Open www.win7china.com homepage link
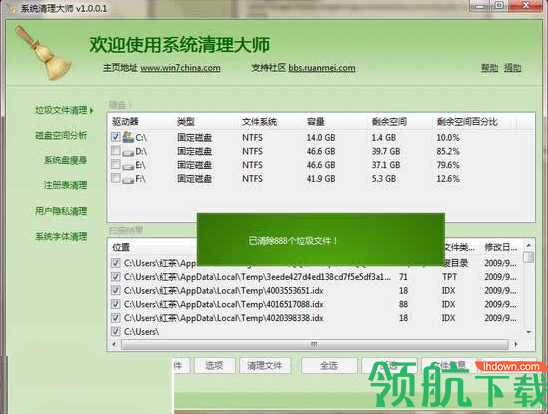This screenshot has width=548, height=414. (x=180, y=68)
